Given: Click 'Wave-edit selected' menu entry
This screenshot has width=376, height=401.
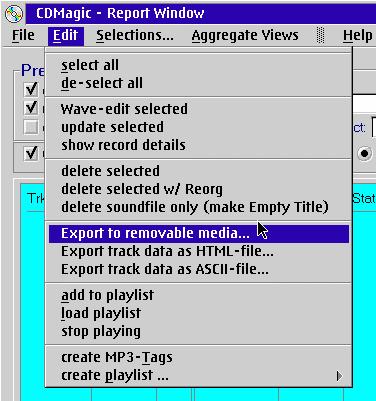Looking at the screenshot, I should [x=198, y=109].
